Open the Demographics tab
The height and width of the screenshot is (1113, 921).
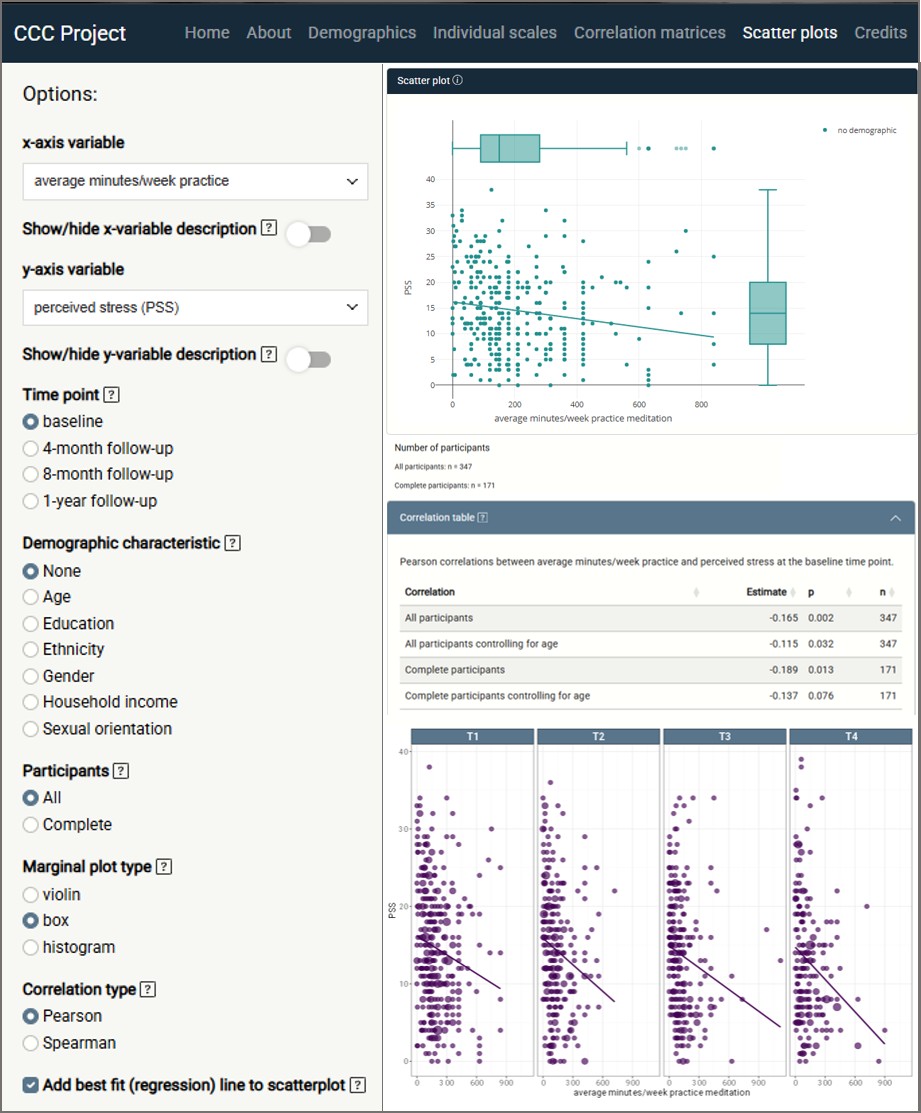[x=362, y=33]
